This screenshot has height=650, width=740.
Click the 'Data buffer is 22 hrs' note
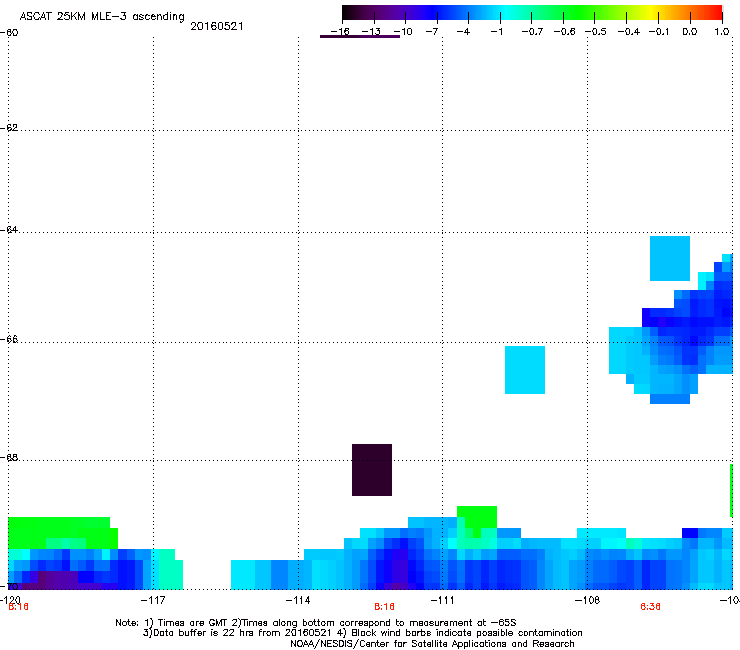pos(362,633)
